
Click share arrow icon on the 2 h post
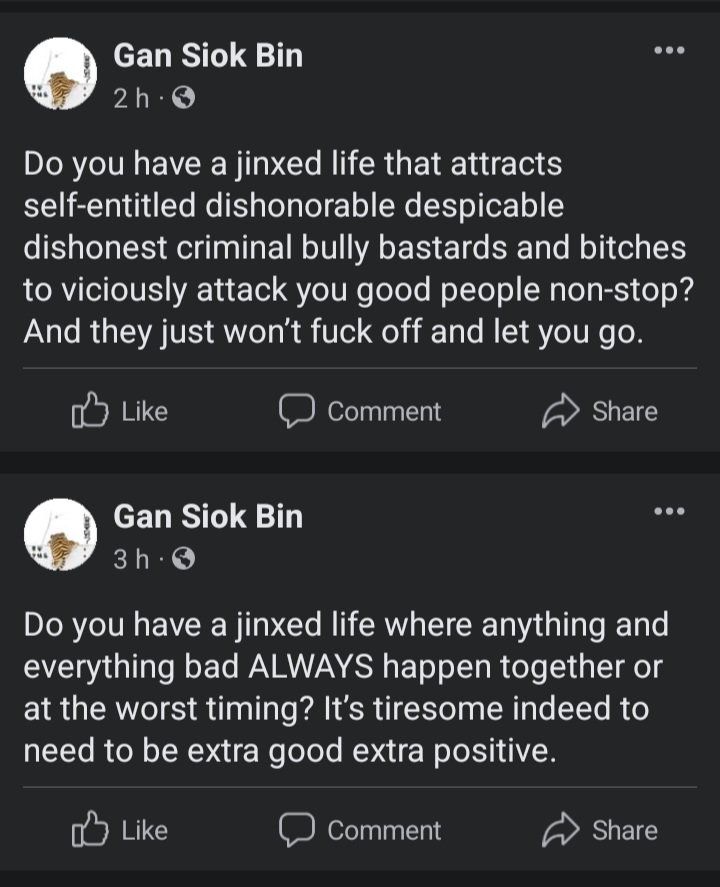558,411
